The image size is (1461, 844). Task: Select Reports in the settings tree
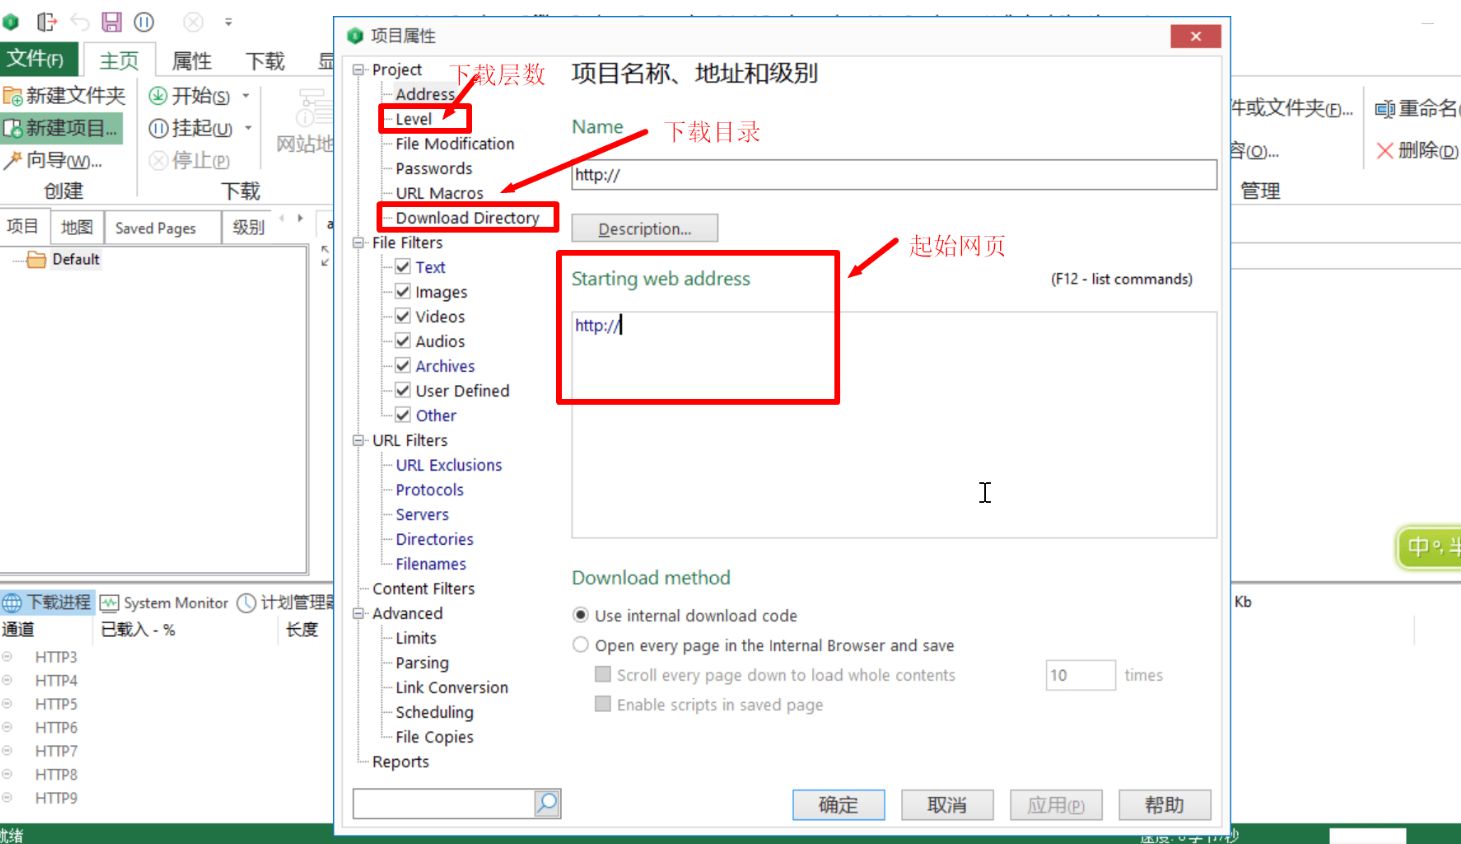point(401,762)
